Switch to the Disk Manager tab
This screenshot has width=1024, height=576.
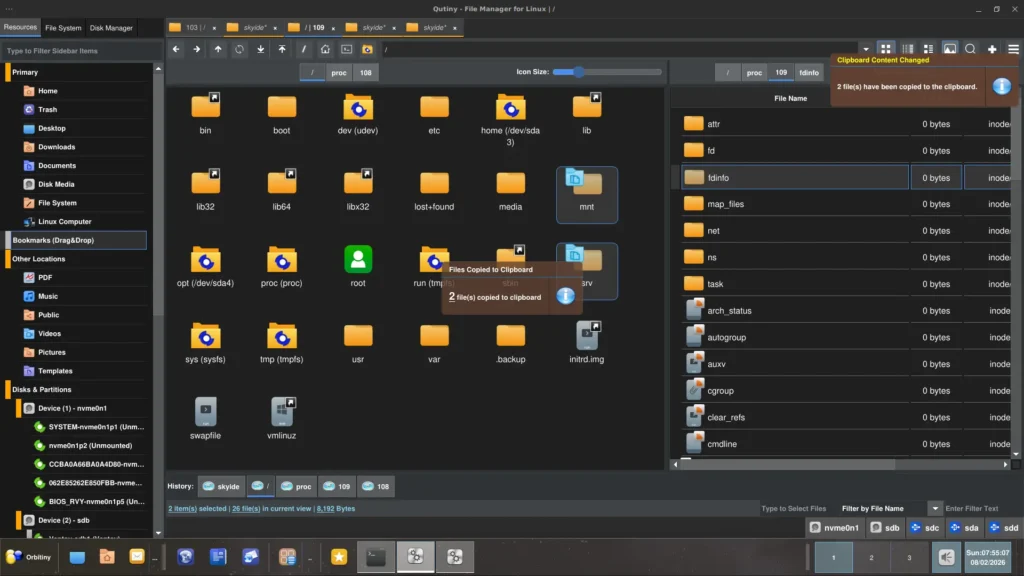(x=111, y=28)
